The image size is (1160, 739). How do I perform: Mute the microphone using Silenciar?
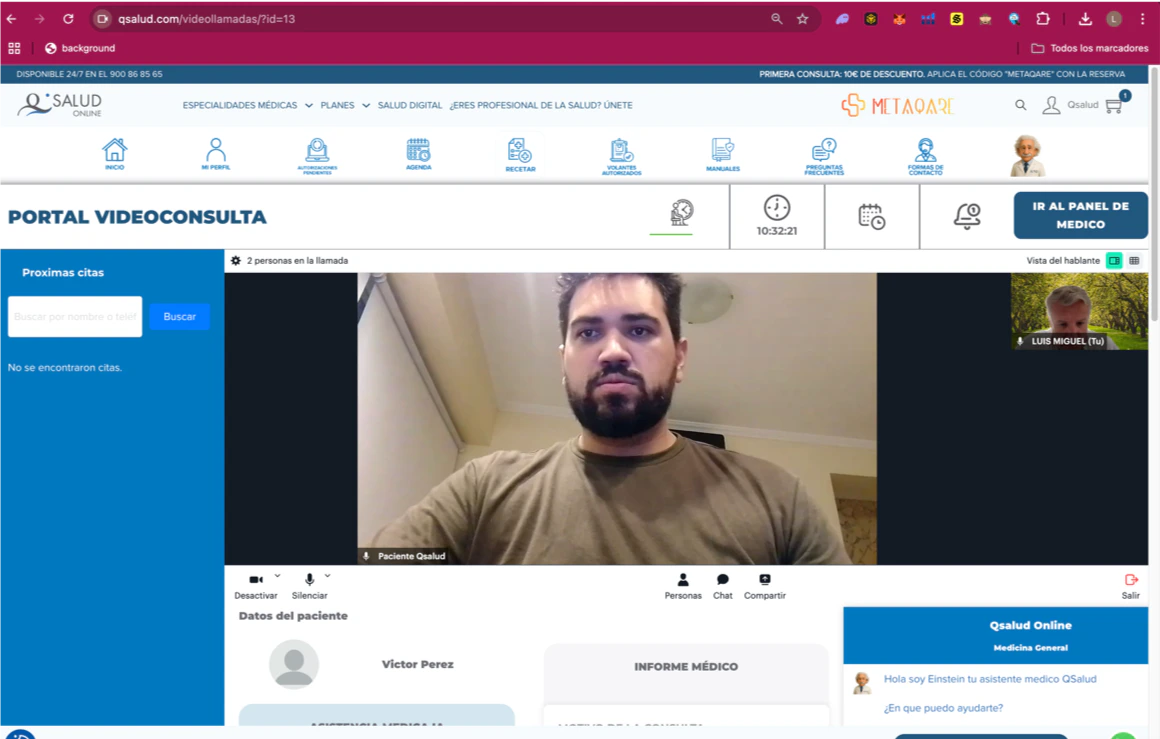310,585
